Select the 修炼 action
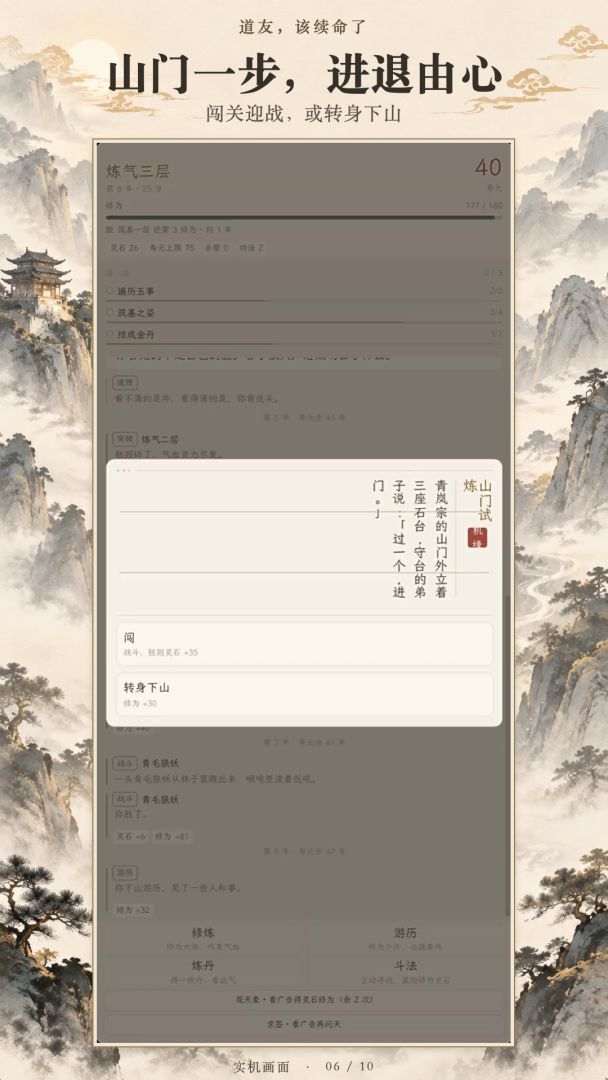Viewport: 608px width, 1080px height. click(x=203, y=939)
